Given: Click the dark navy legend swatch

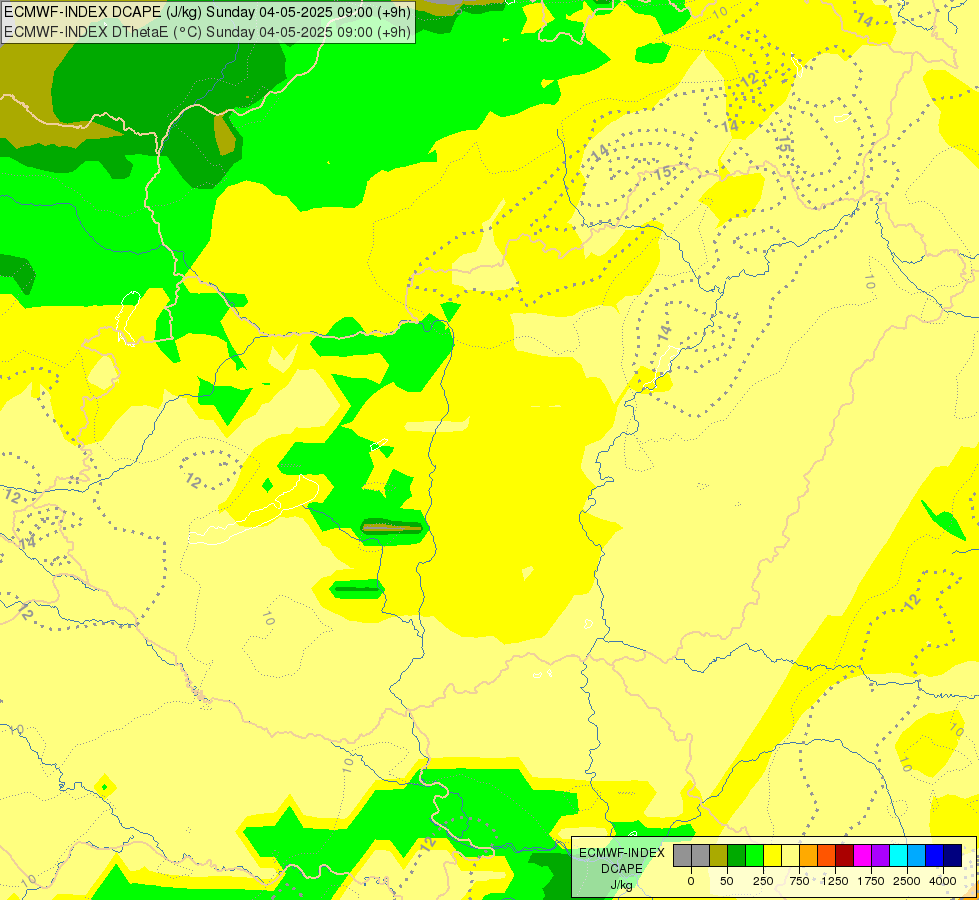Looking at the screenshot, I should [953, 855].
